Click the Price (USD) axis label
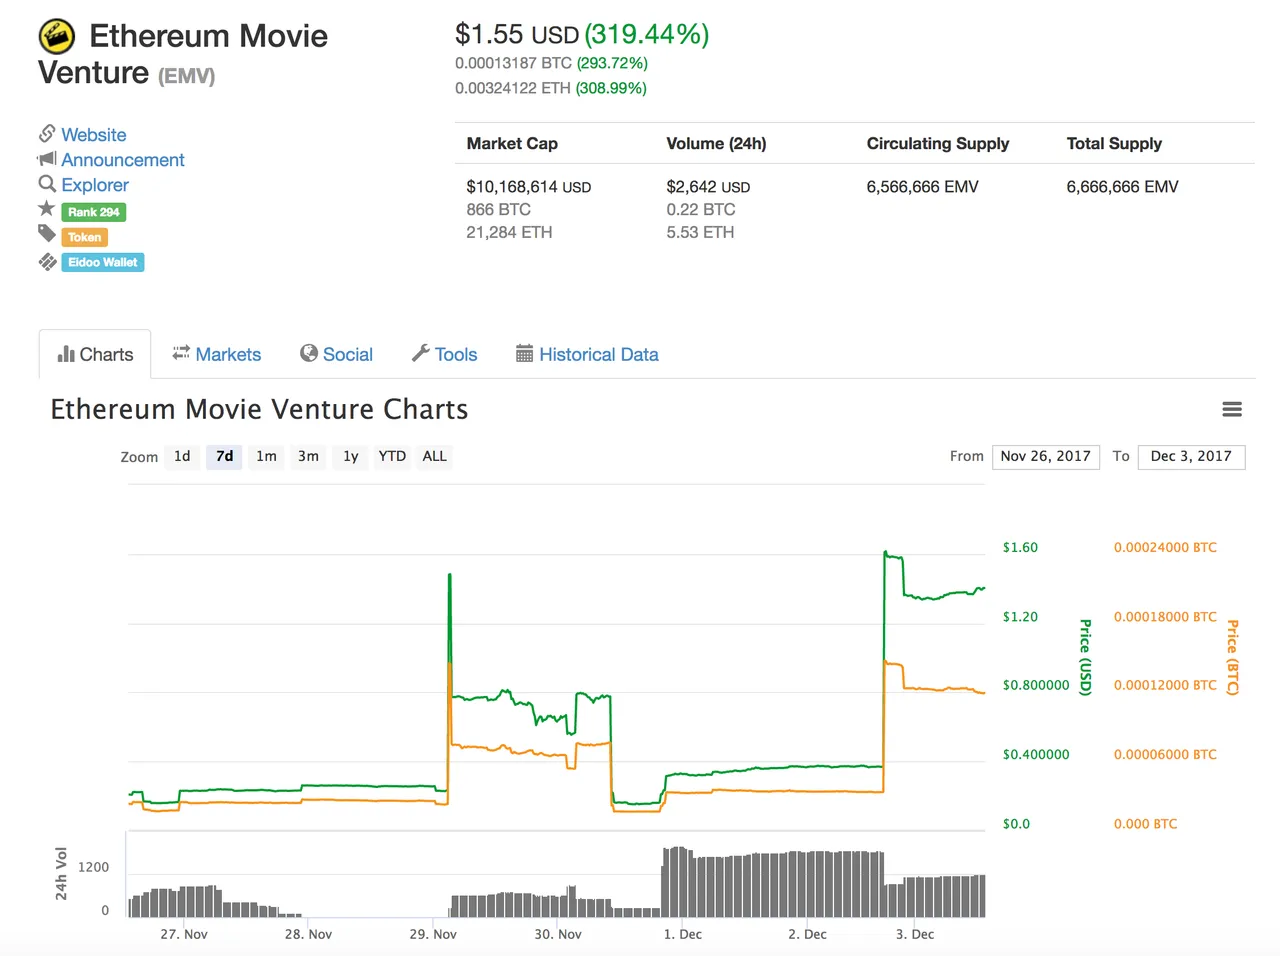The height and width of the screenshot is (956, 1280). tap(1085, 657)
